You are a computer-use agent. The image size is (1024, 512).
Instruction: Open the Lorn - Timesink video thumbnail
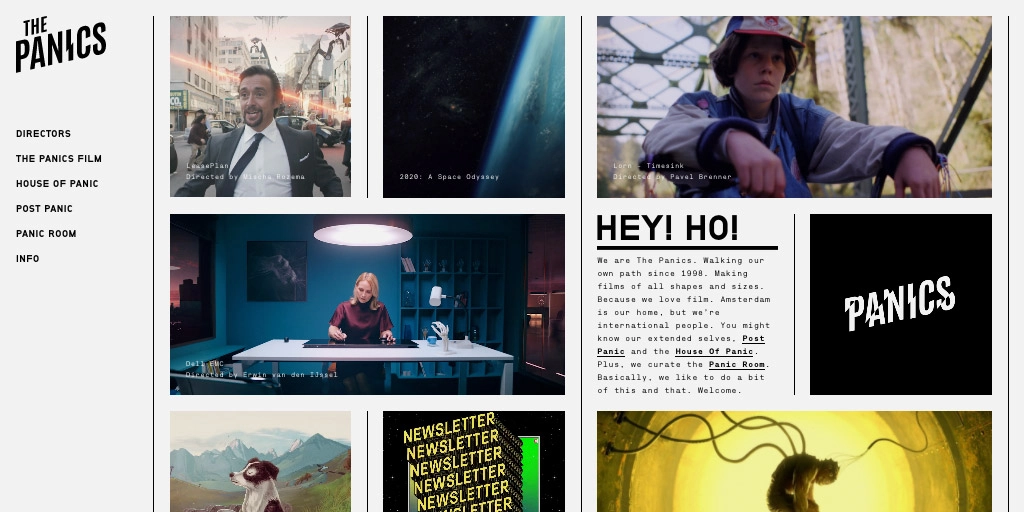click(x=794, y=106)
